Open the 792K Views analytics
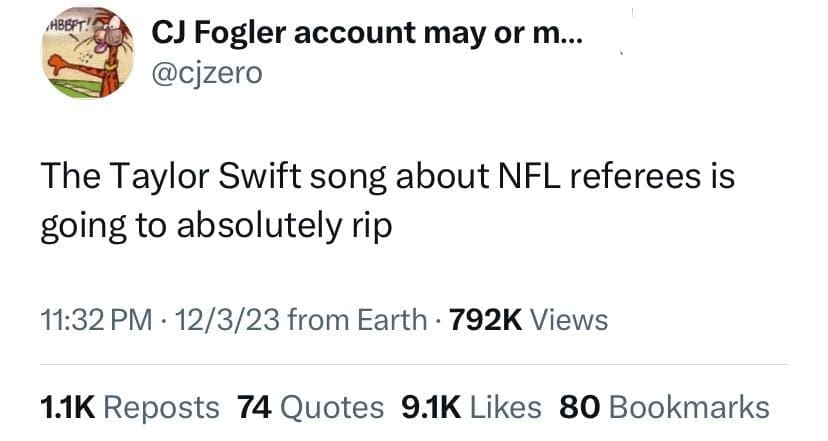 tap(529, 319)
